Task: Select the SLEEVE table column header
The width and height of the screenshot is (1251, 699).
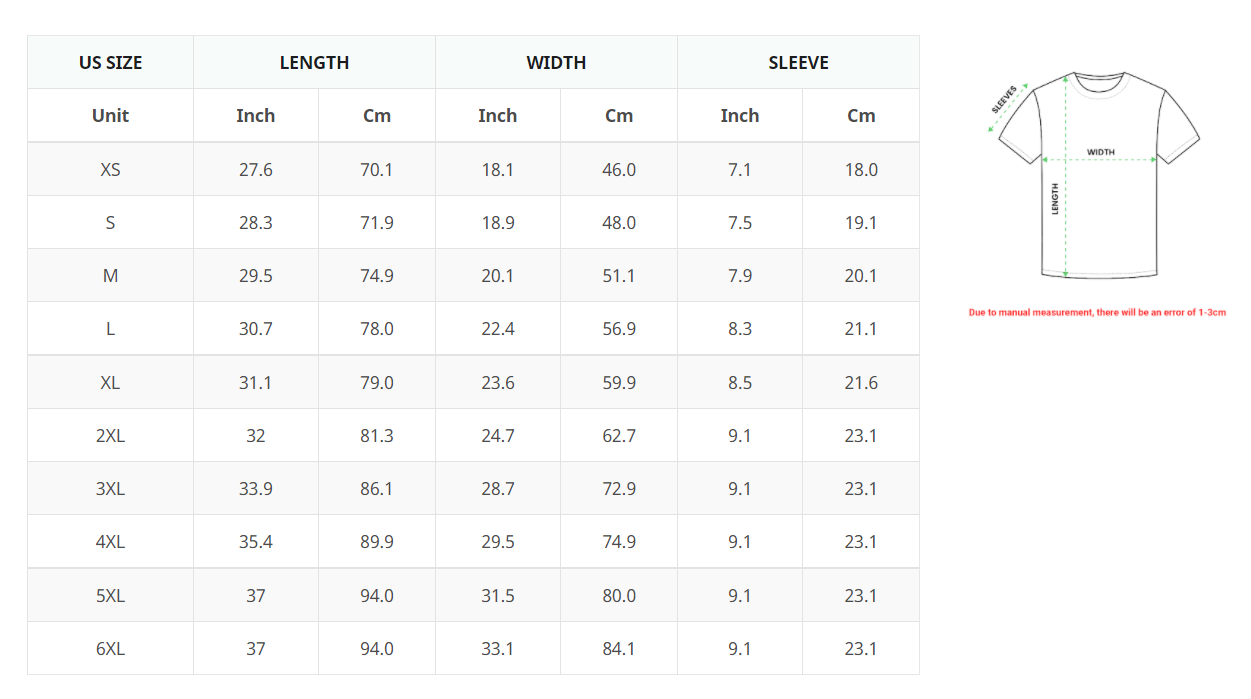Action: tap(798, 62)
